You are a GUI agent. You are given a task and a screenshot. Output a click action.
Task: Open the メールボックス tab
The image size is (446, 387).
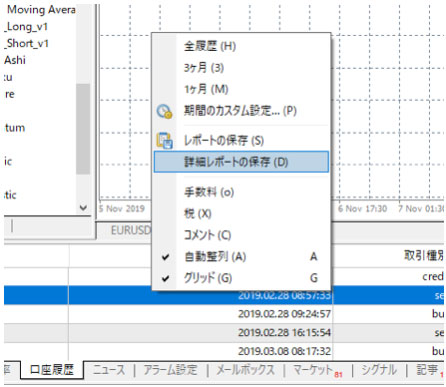(246, 370)
